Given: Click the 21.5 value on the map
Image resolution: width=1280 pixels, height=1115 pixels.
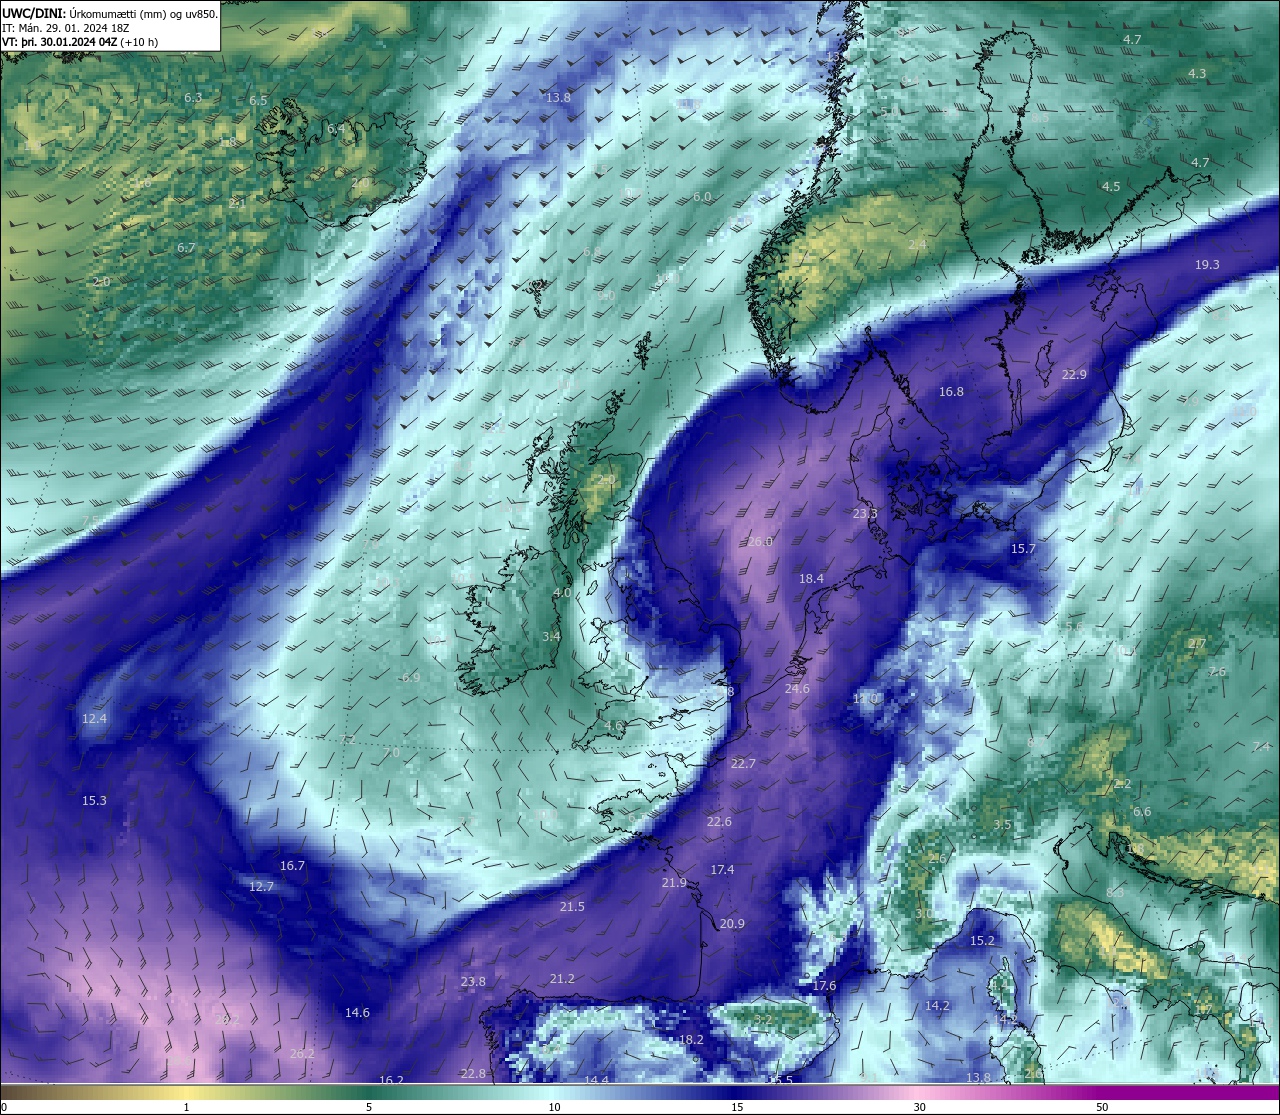Looking at the screenshot, I should pos(572,907).
